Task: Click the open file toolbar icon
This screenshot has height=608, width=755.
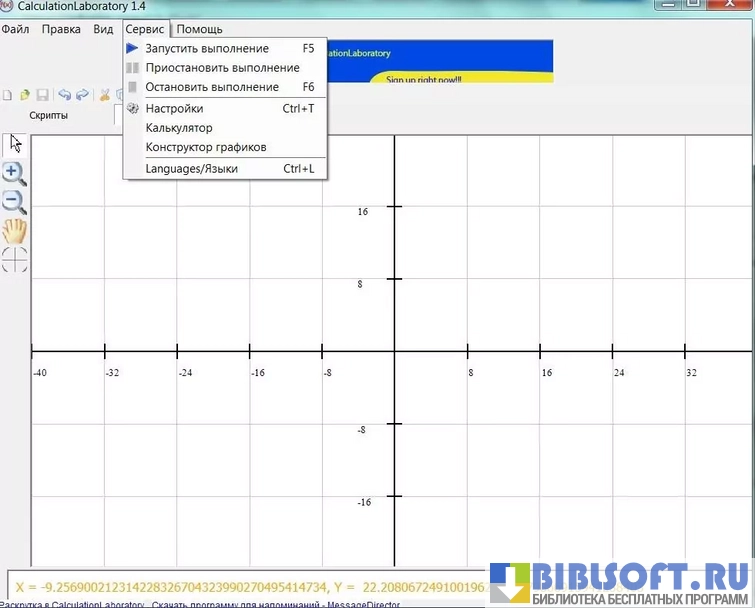Action: tap(25, 95)
